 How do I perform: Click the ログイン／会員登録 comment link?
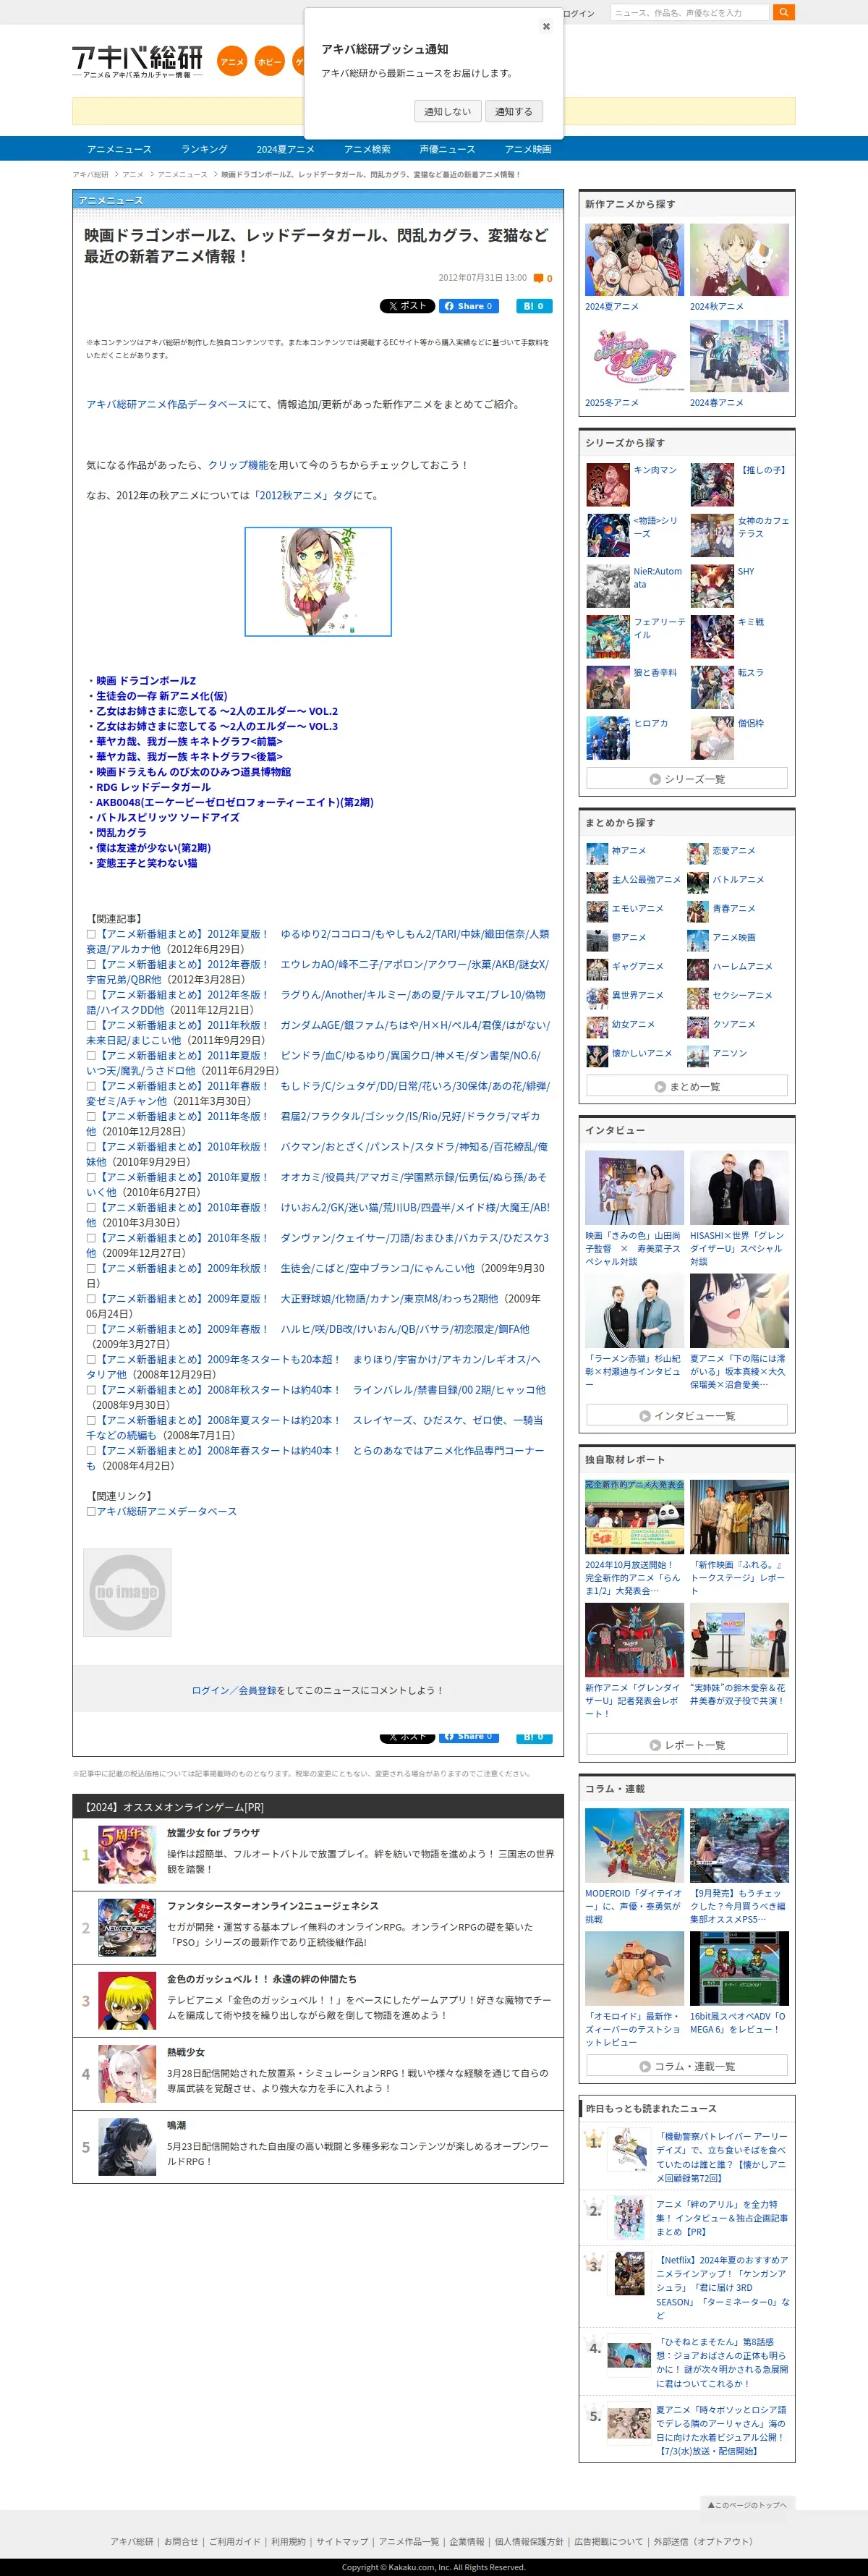tap(234, 1690)
